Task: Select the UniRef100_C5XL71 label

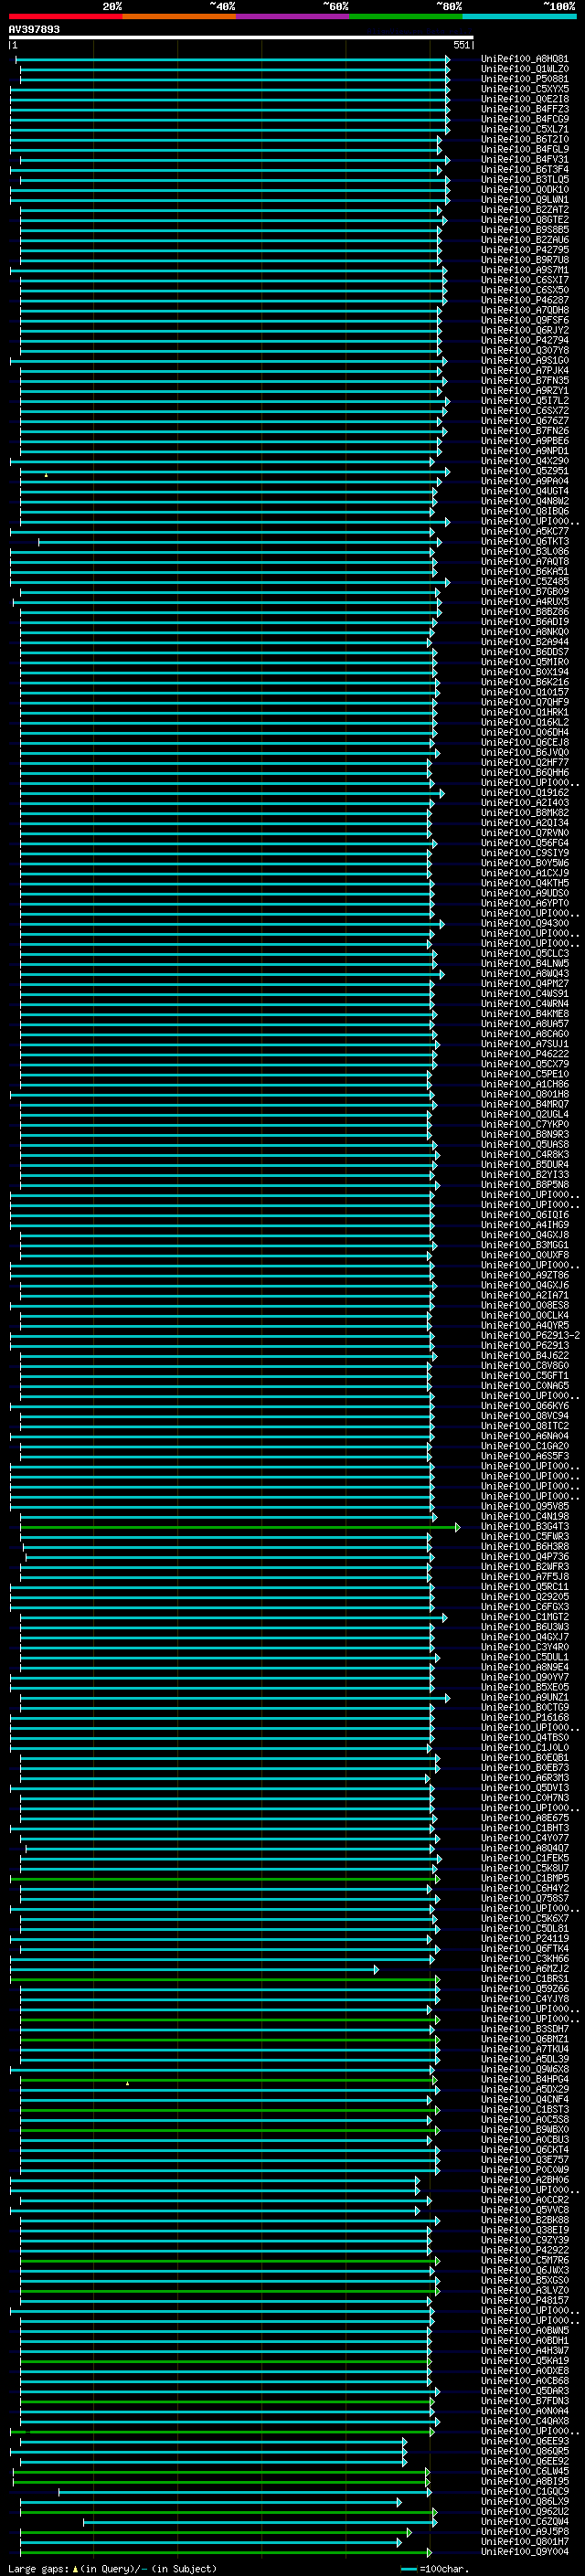Action: coord(524,129)
